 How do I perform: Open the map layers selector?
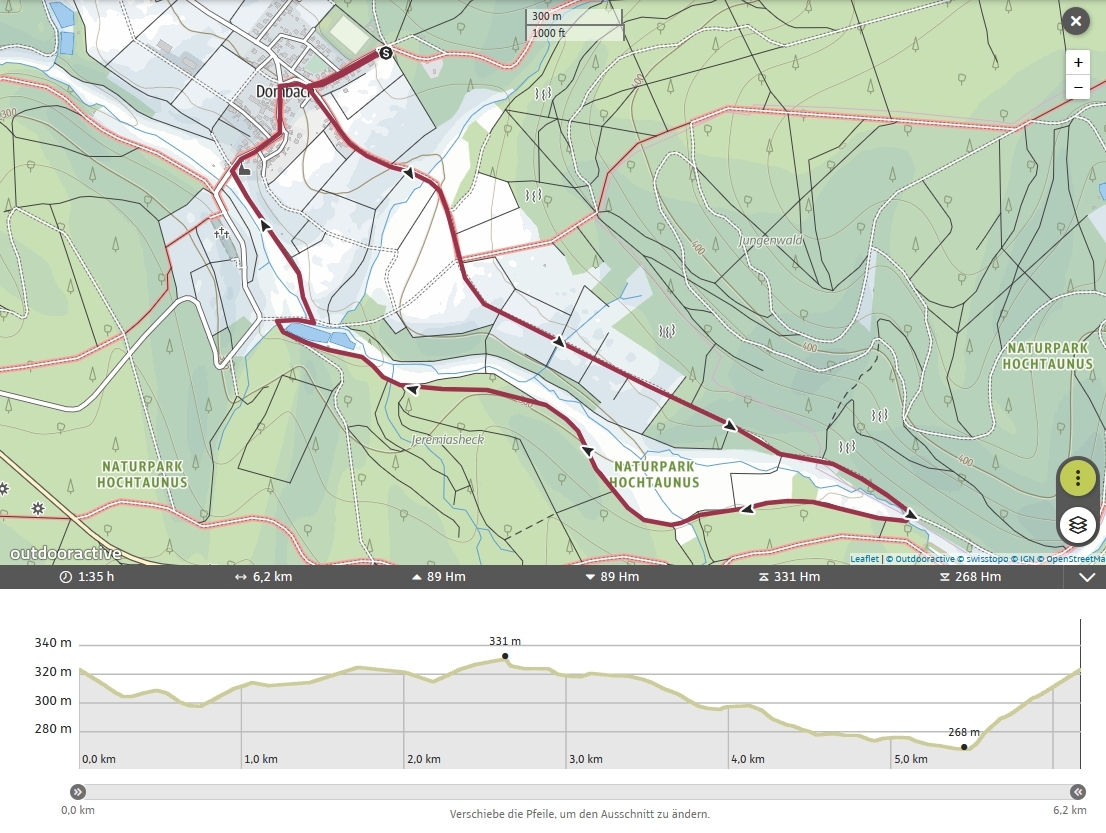1077,524
